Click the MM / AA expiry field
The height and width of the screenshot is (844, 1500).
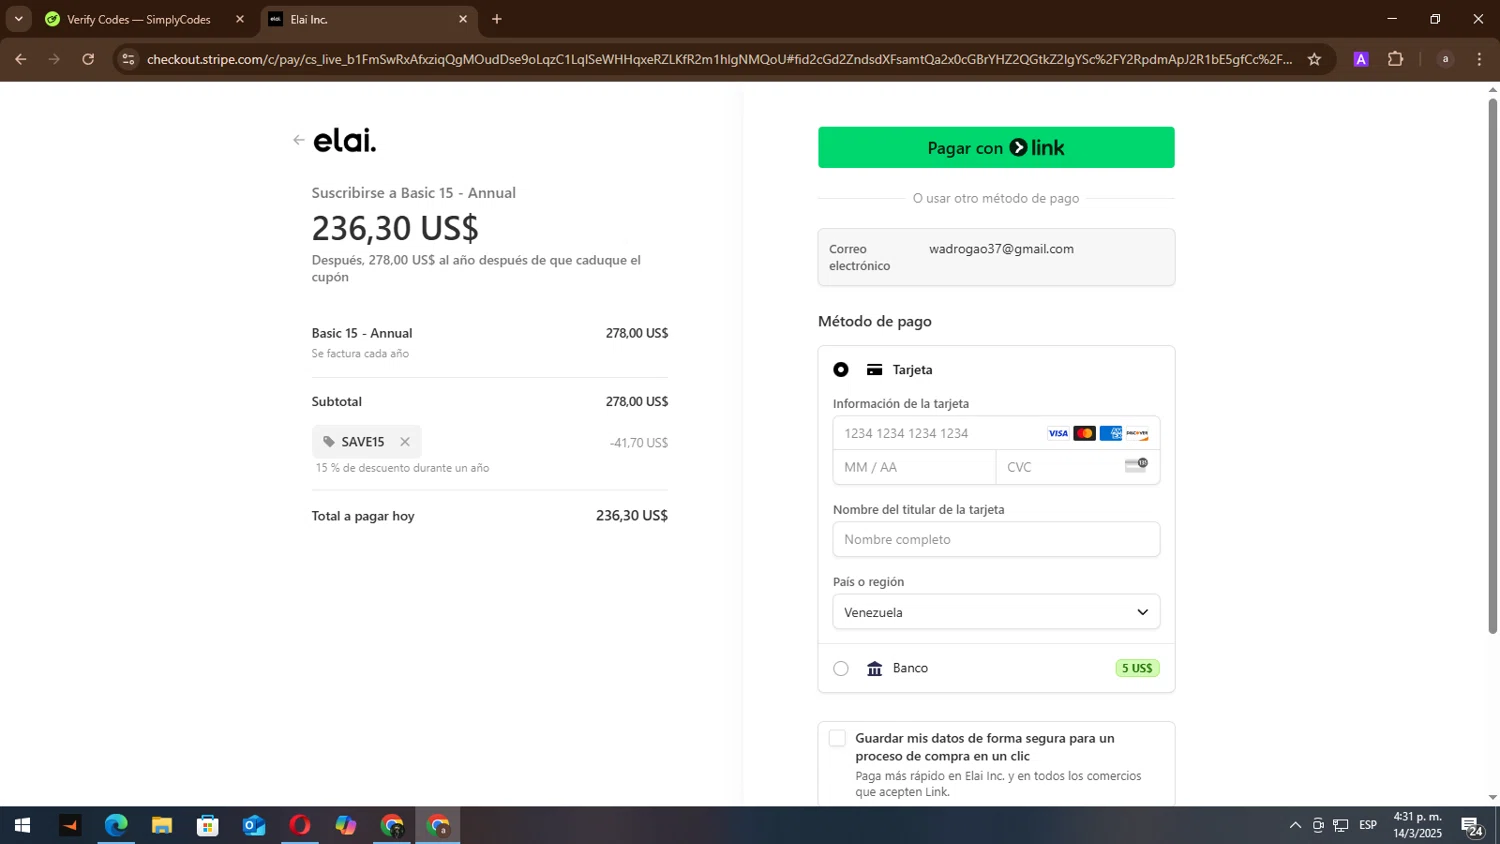914,467
